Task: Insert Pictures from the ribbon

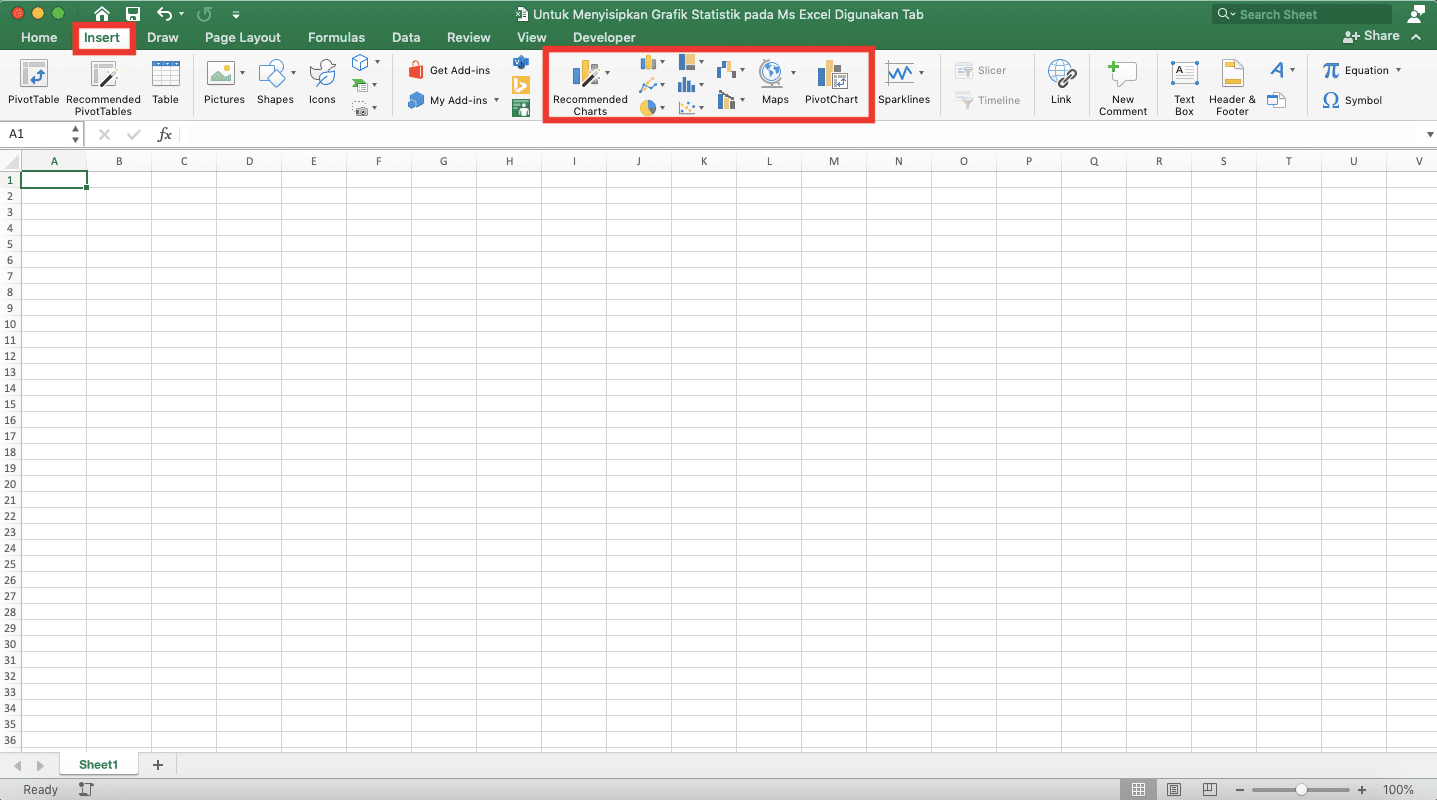Action: 224,82
